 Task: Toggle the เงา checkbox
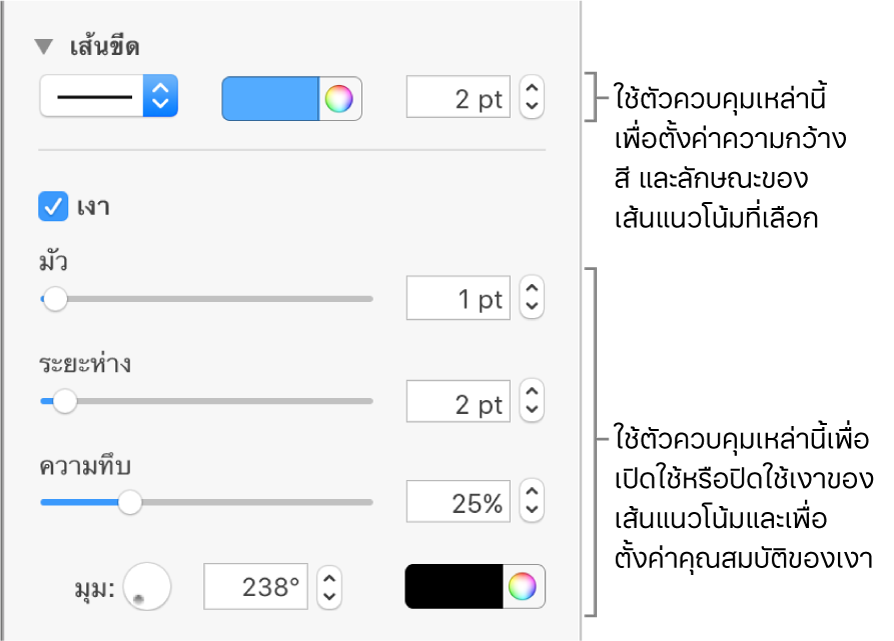[x=51, y=207]
